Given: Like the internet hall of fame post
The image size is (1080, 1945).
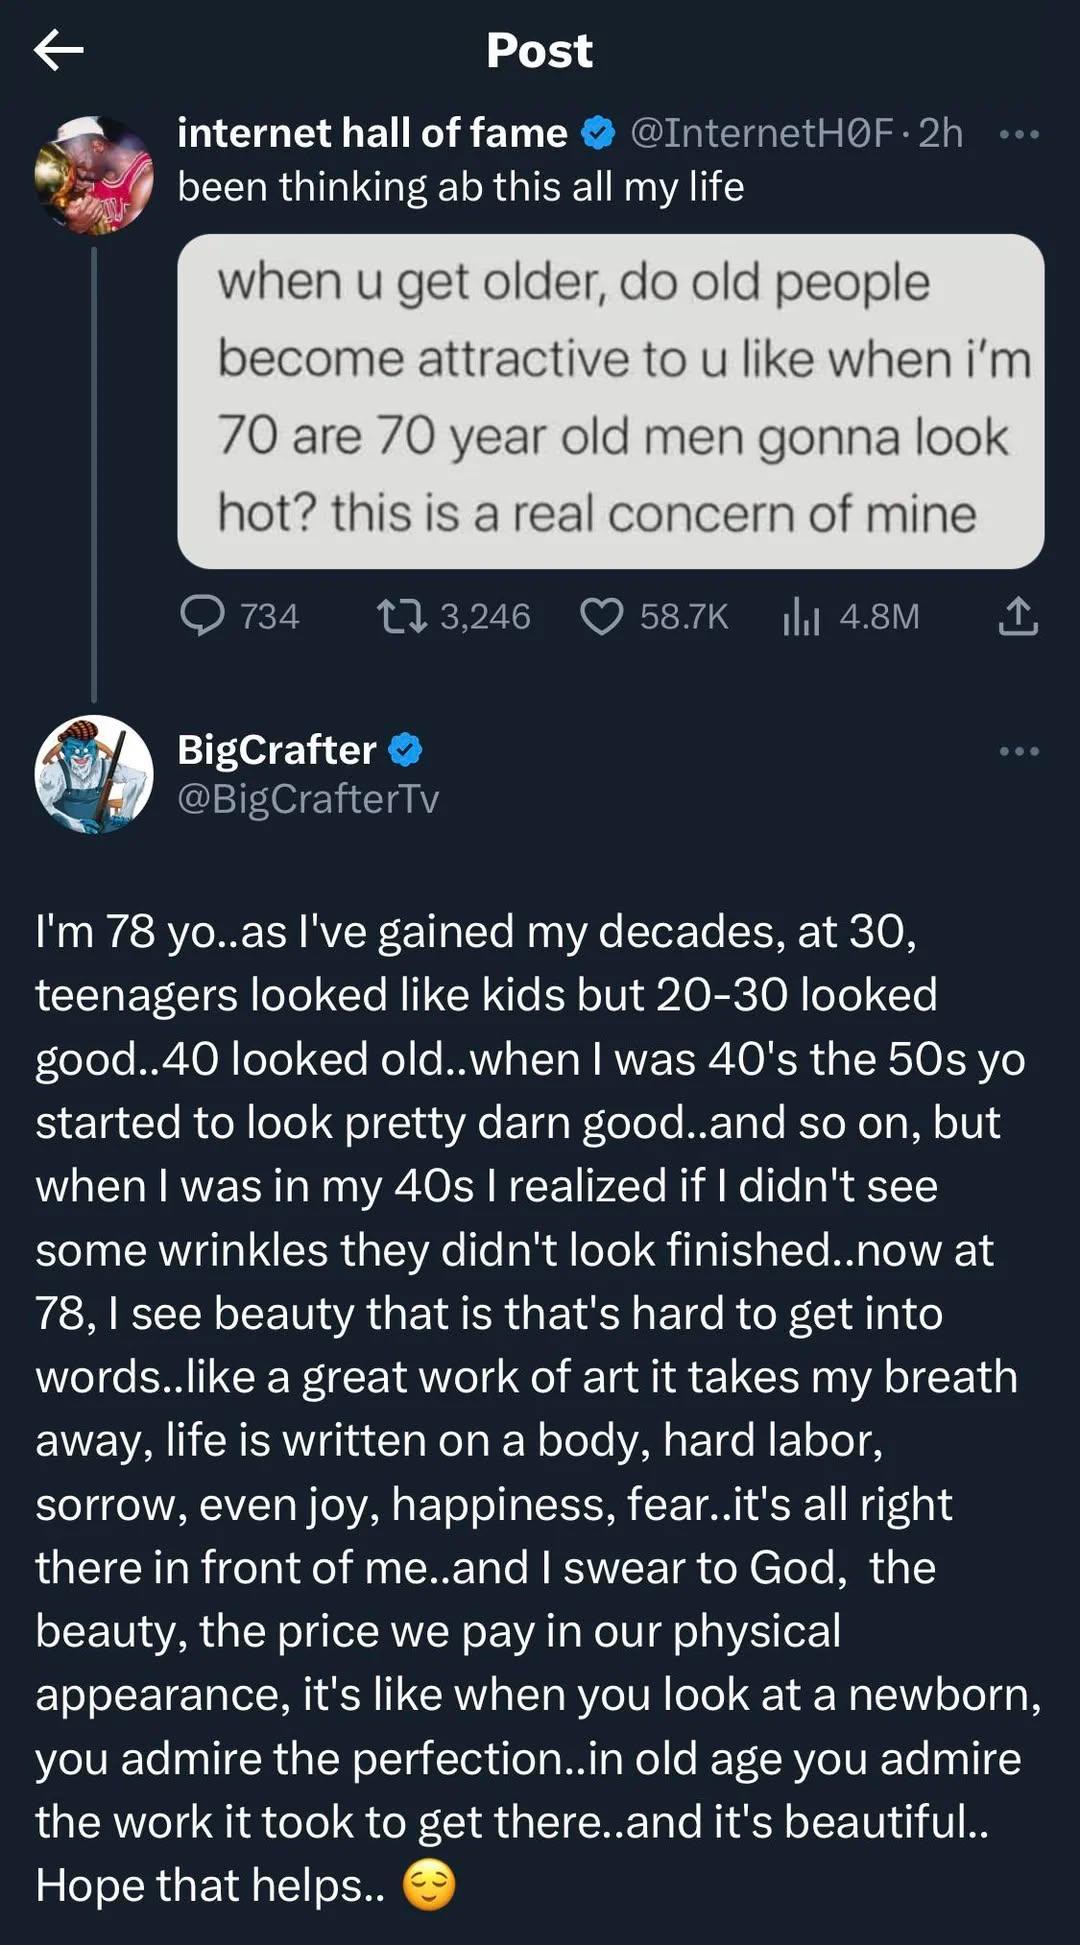Looking at the screenshot, I should point(602,616).
